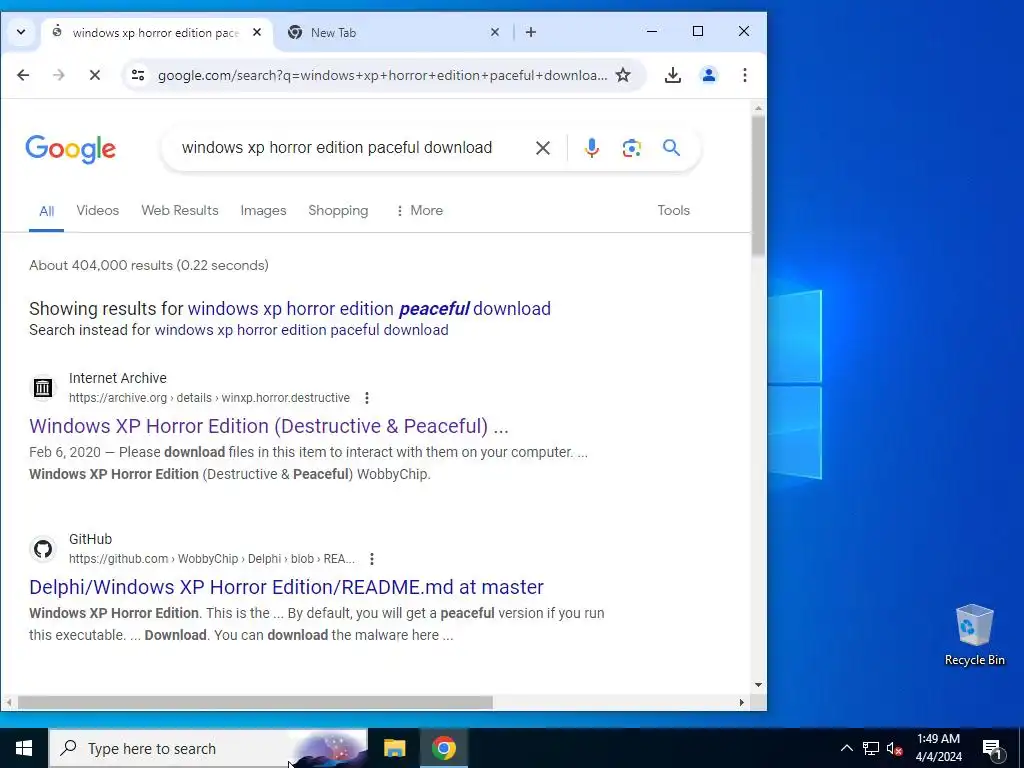Screen dimensions: 1024x768
Task: Click inside the Google search box
Action: click(x=337, y=148)
